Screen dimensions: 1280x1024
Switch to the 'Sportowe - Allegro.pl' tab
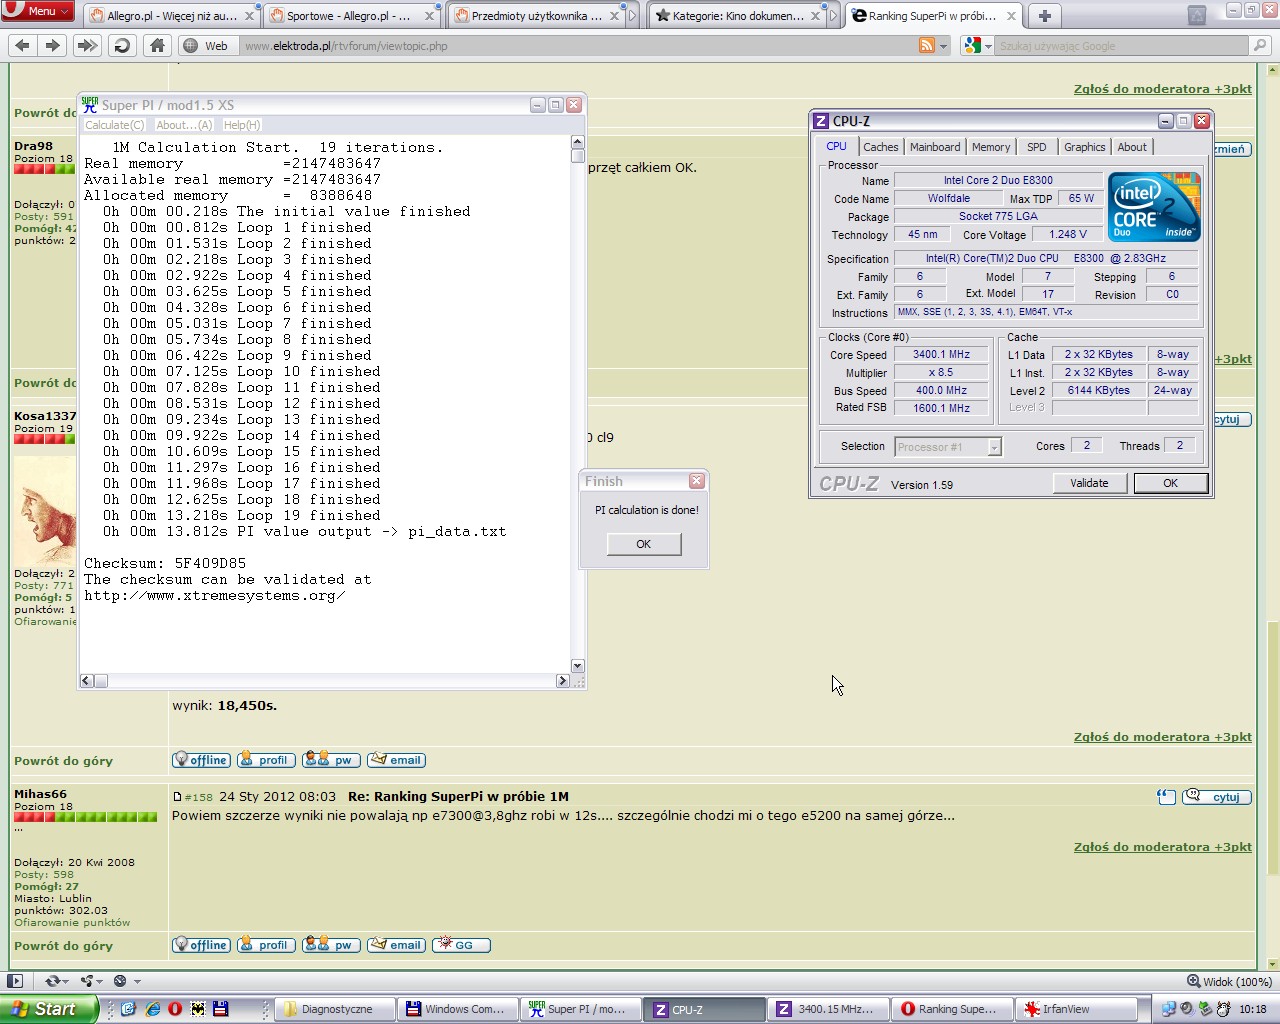(x=351, y=16)
